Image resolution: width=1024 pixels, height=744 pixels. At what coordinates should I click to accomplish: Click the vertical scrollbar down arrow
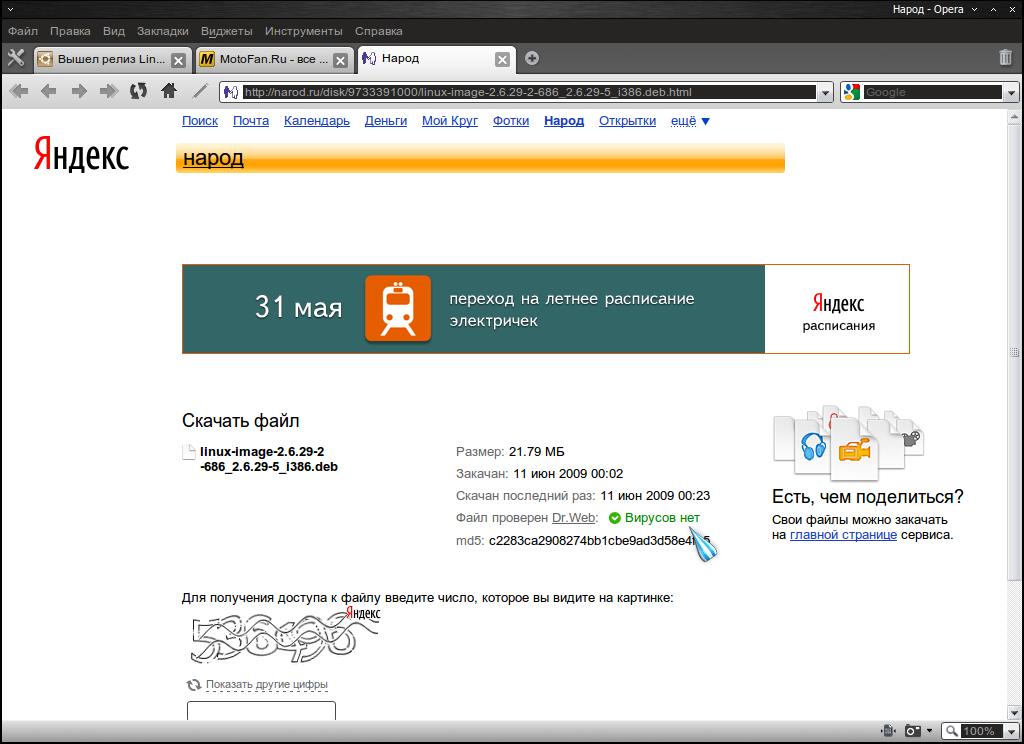tap(1014, 713)
